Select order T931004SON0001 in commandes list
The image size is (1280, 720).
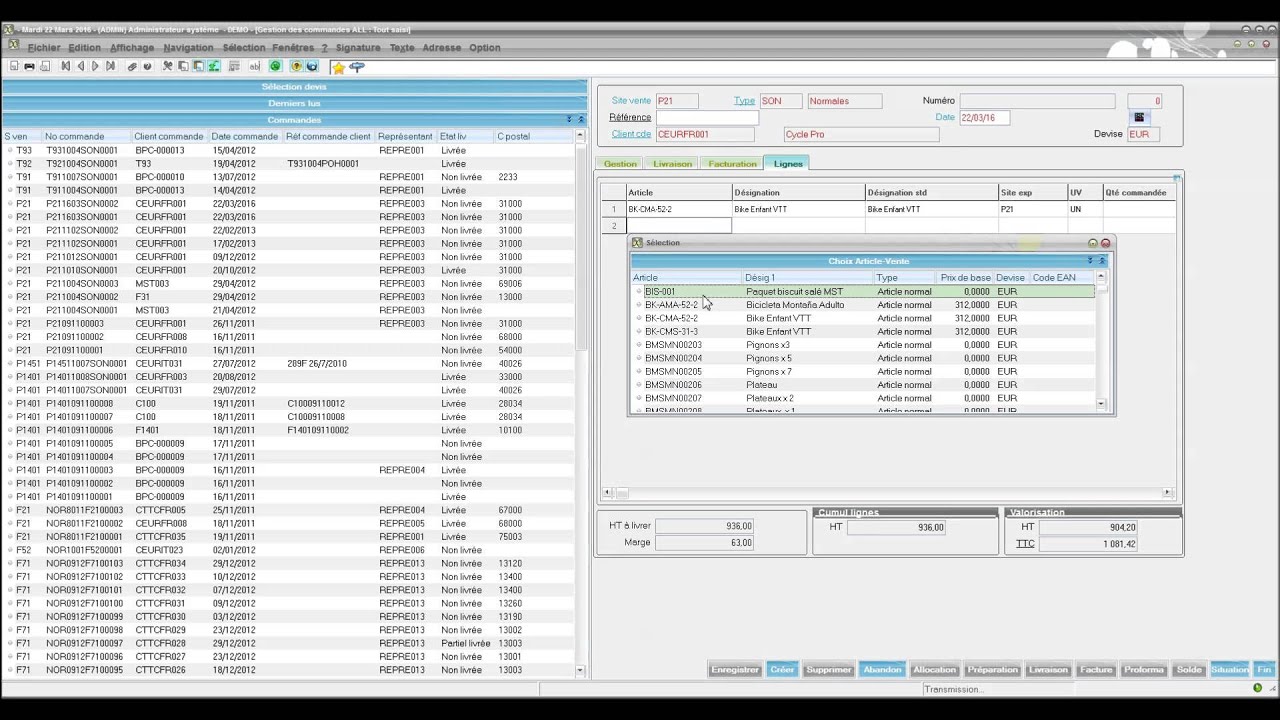click(289, 150)
